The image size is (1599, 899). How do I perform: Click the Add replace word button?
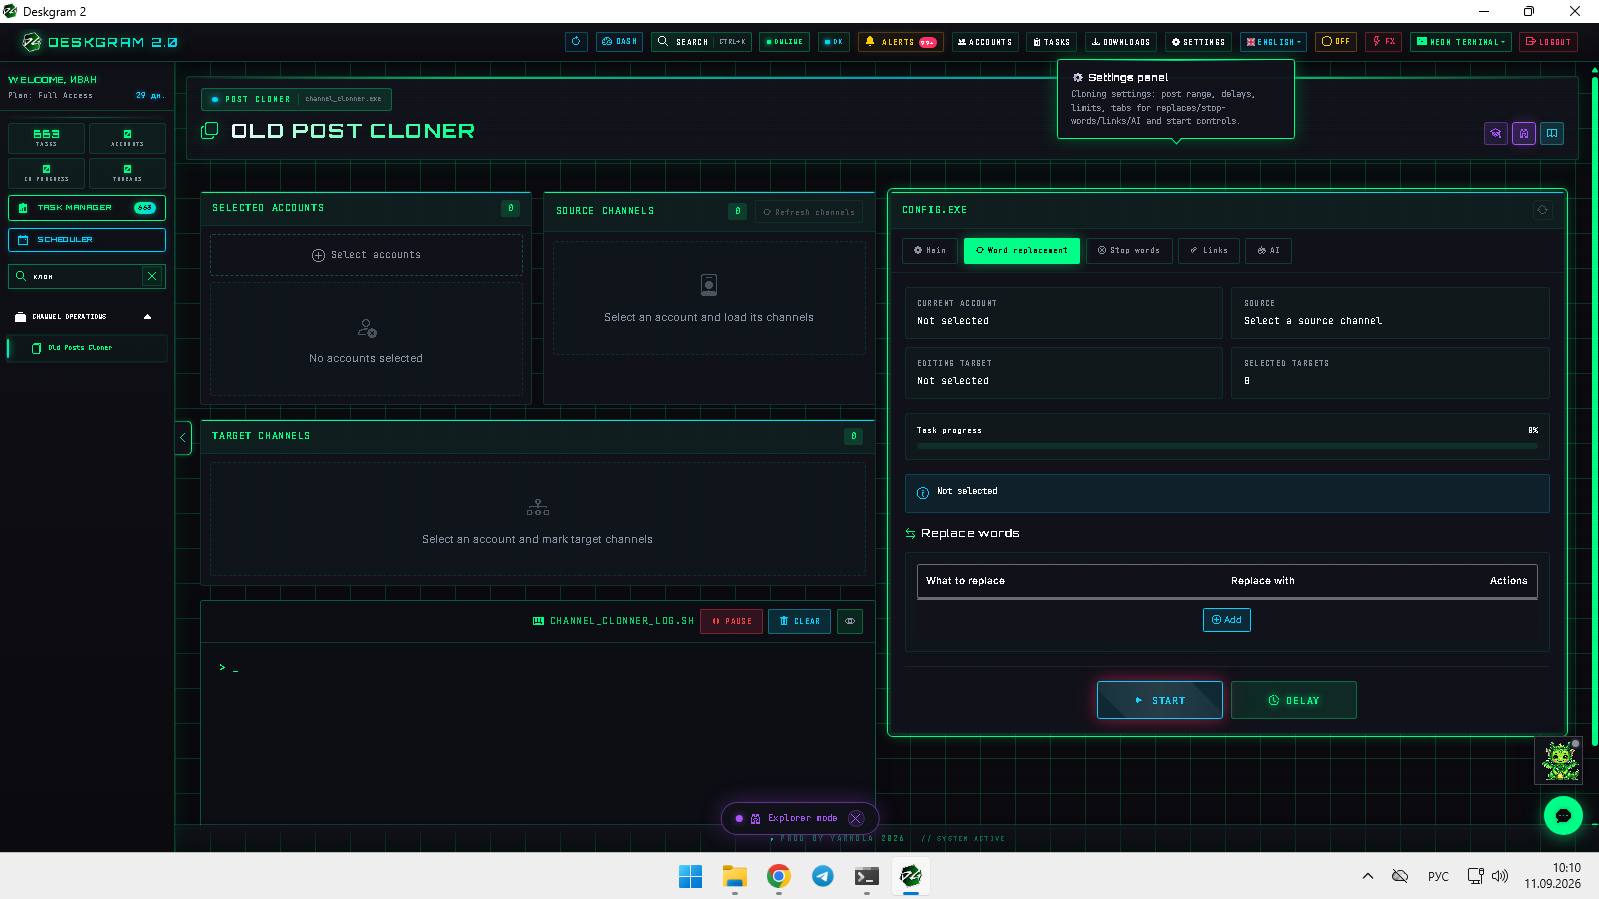1227,620
